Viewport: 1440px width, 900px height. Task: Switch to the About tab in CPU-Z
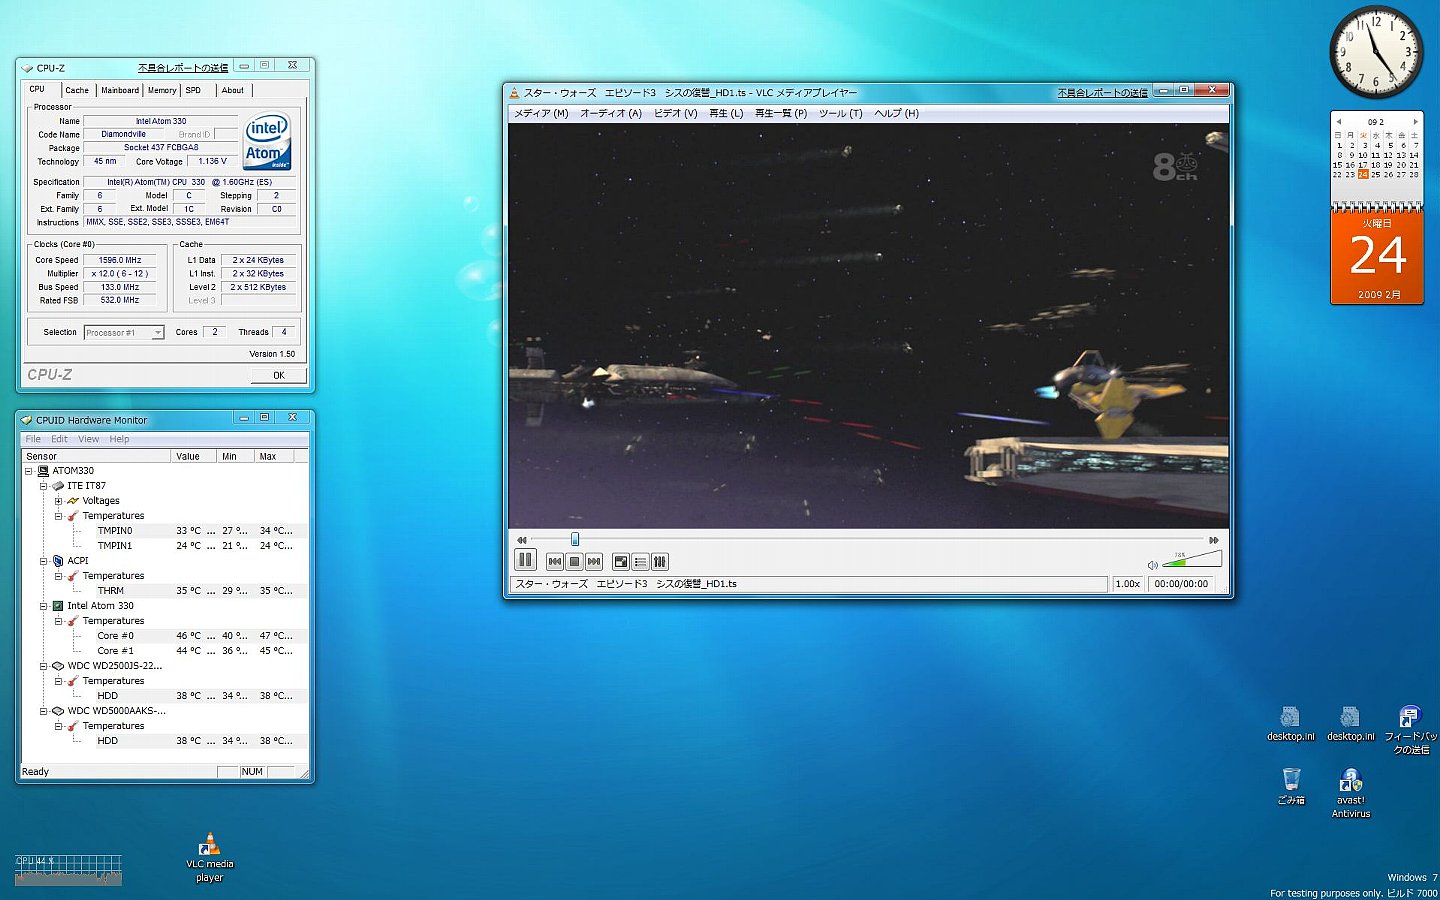pos(233,91)
